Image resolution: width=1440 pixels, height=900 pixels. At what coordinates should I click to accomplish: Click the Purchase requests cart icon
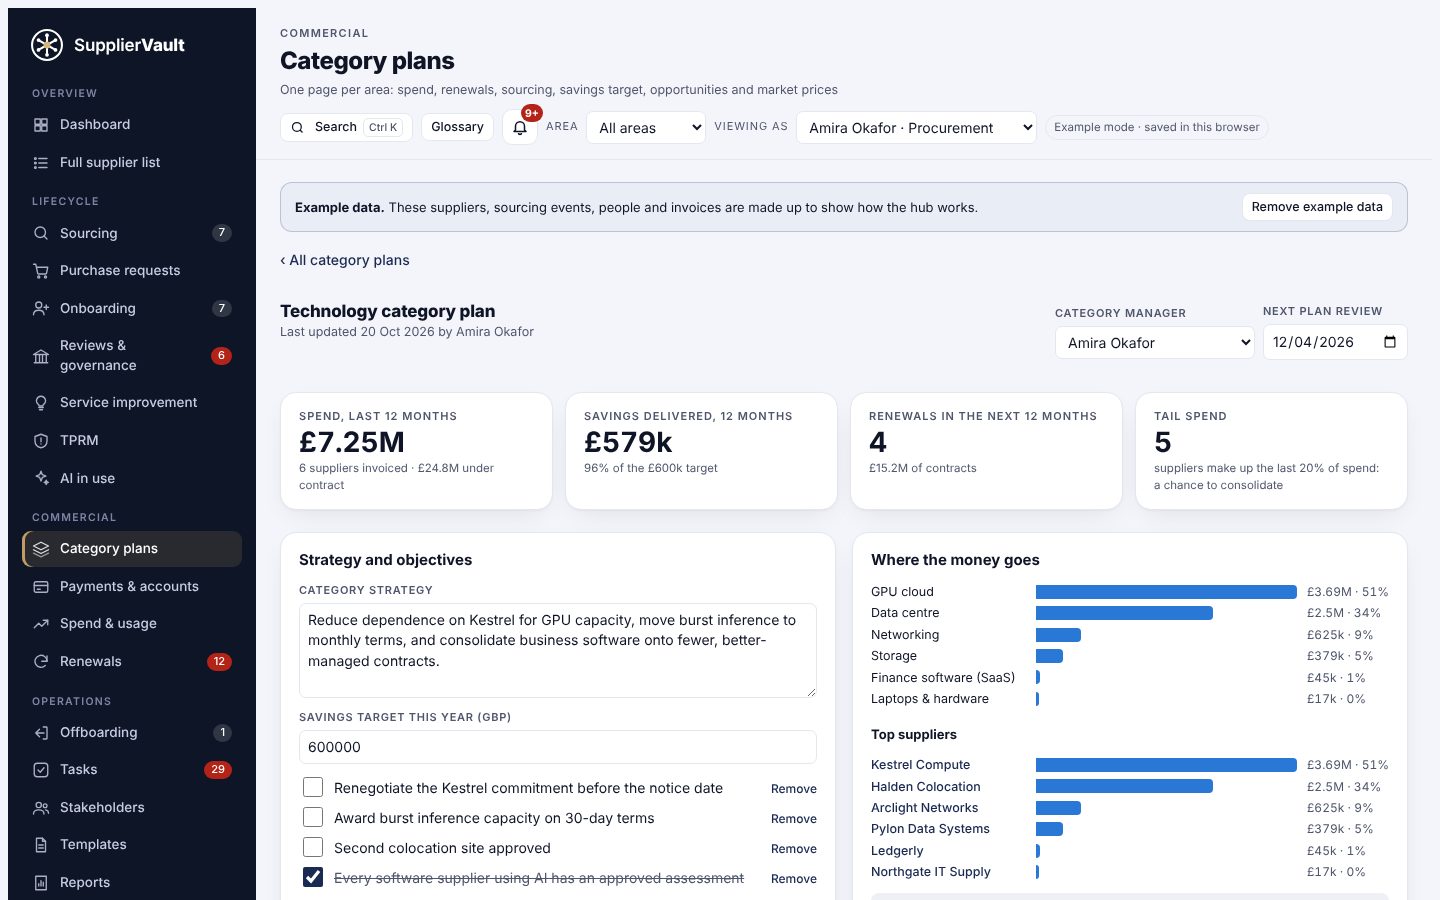(41, 271)
